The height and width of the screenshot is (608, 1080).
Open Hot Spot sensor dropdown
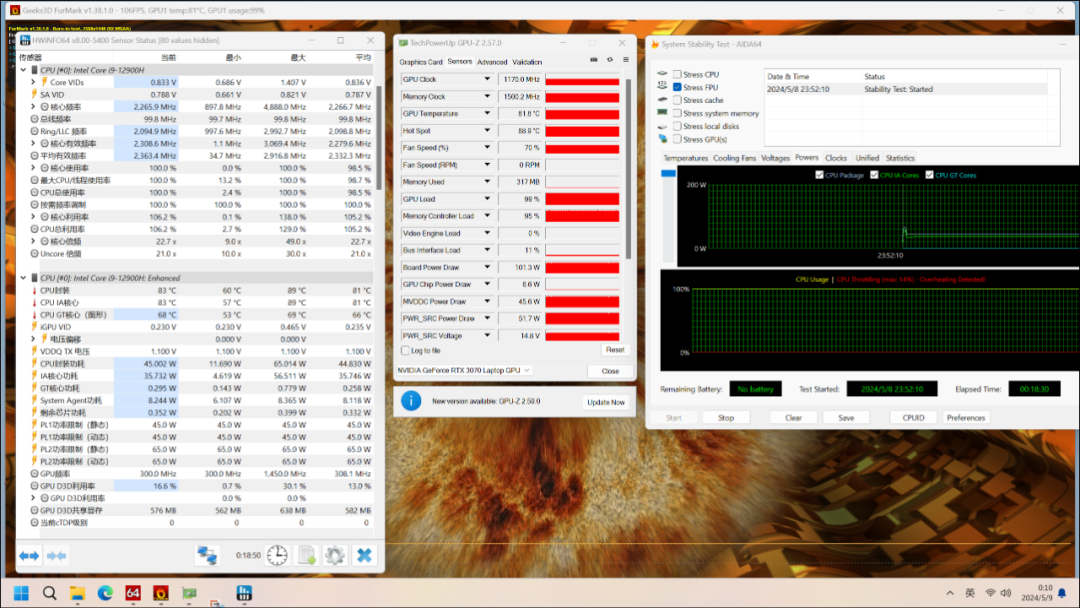click(x=487, y=131)
